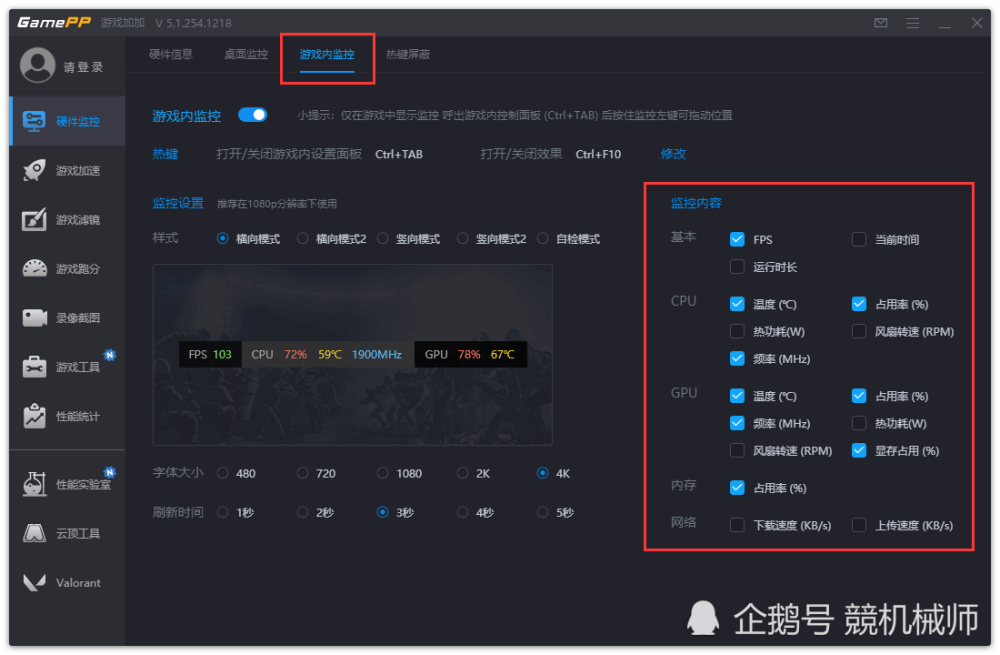
Task: Open the 桌面监控 tab
Action: click(x=246, y=54)
